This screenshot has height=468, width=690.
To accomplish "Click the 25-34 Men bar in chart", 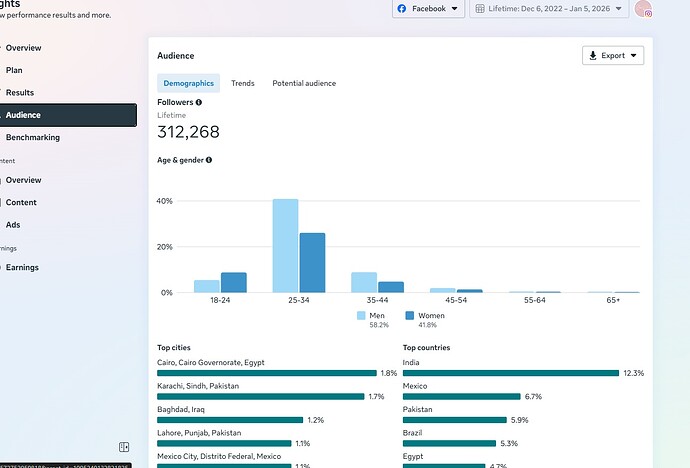I will 285,245.
